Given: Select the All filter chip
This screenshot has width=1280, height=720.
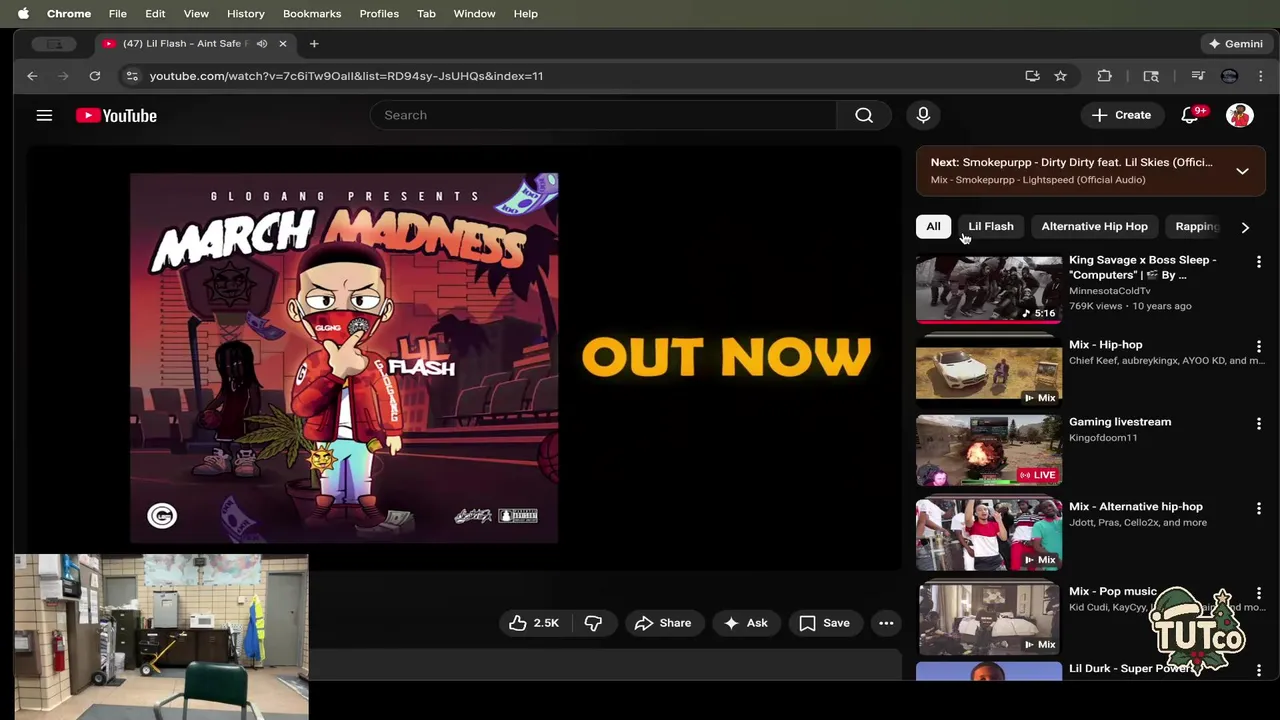Looking at the screenshot, I should pyautogui.click(x=933, y=227).
